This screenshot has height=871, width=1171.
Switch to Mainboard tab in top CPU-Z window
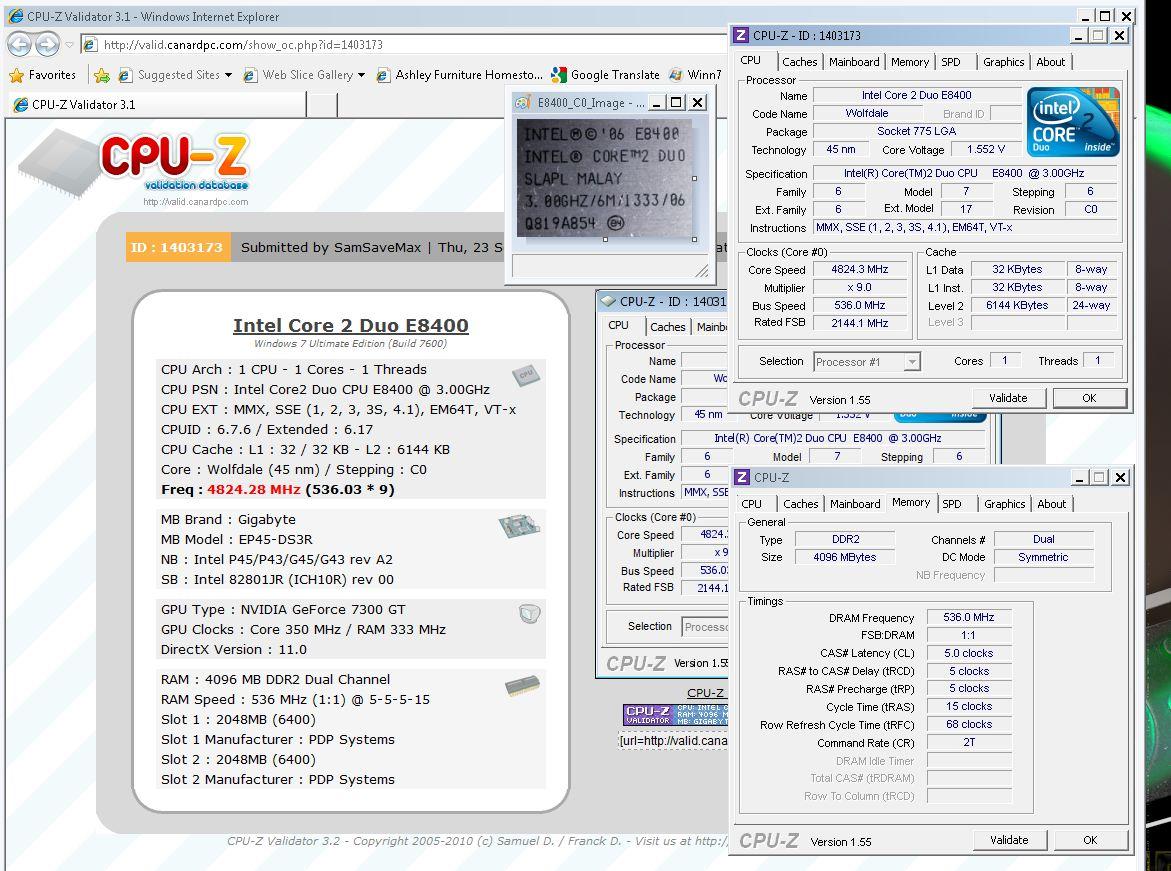pyautogui.click(x=854, y=62)
